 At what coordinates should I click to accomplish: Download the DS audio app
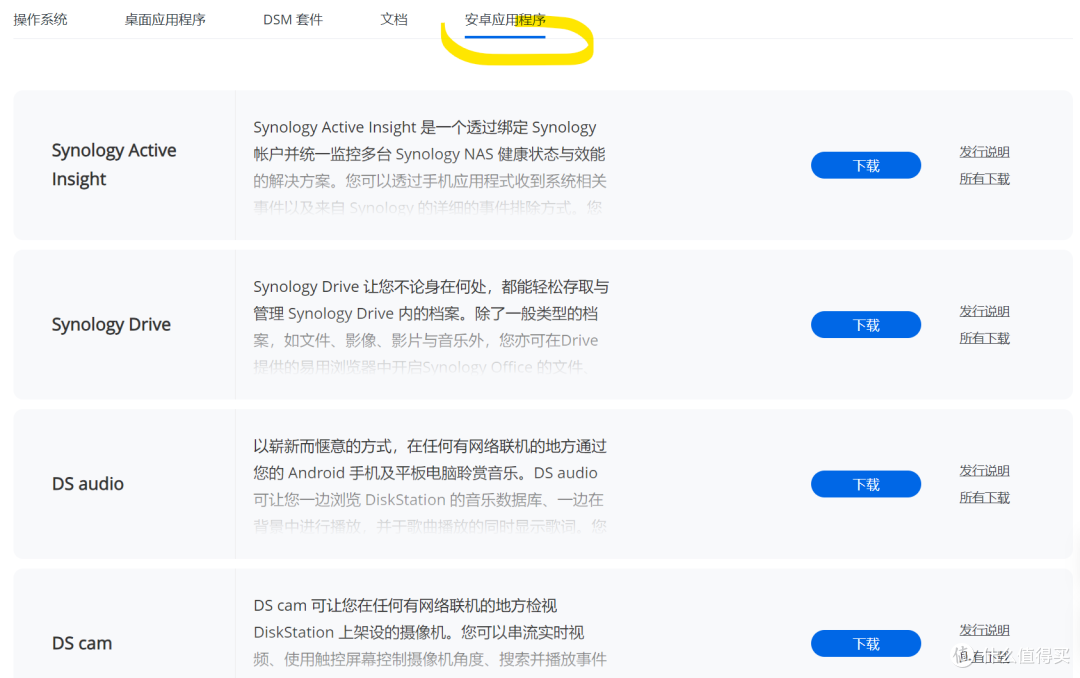[866, 484]
